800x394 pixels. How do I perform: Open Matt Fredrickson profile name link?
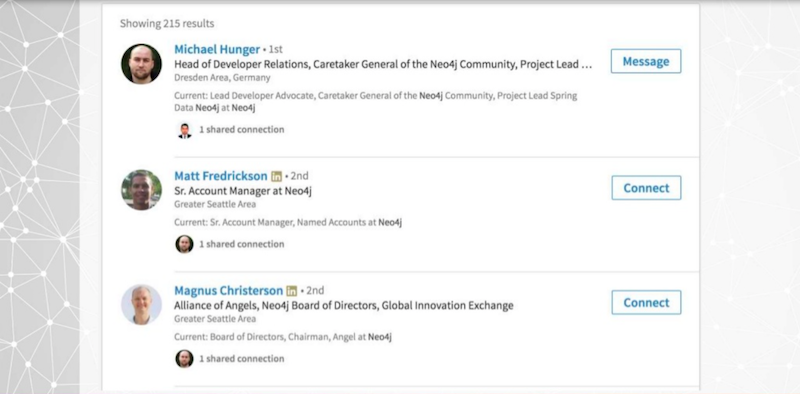pyautogui.click(x=220, y=176)
